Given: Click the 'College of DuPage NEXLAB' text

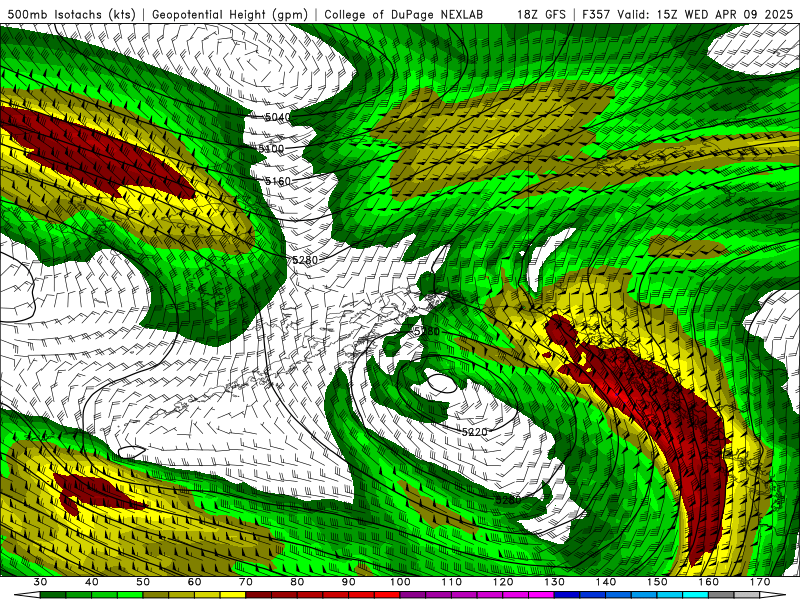Looking at the screenshot, I should pyautogui.click(x=404, y=14).
